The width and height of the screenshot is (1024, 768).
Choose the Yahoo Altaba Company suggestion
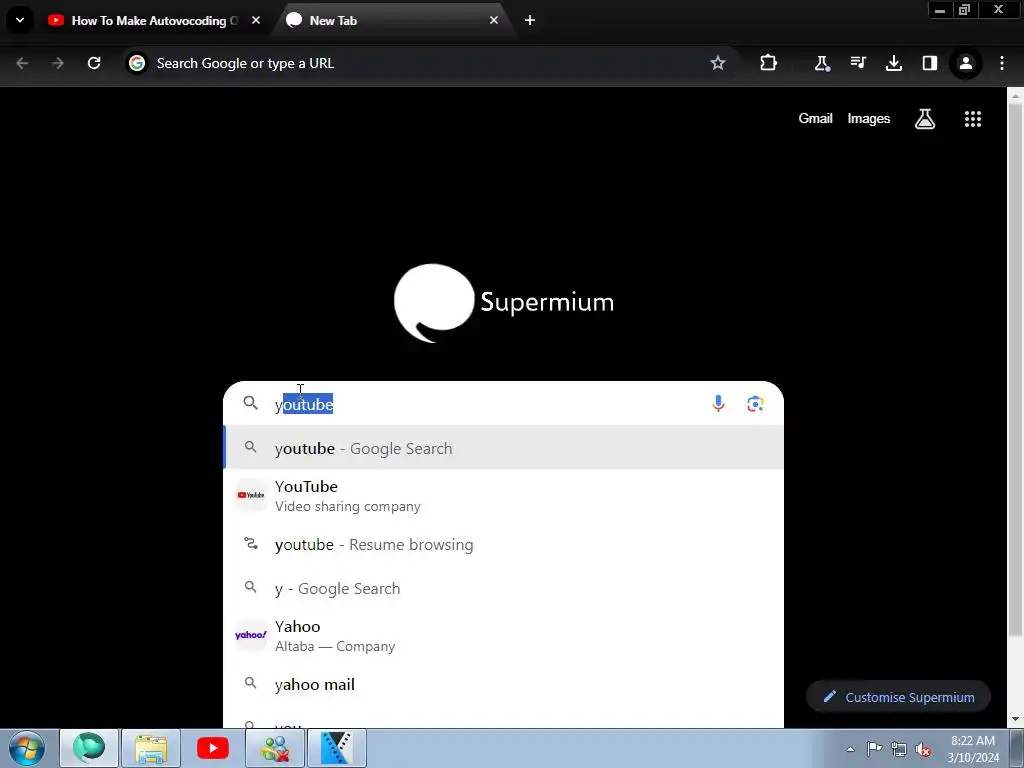click(x=503, y=635)
